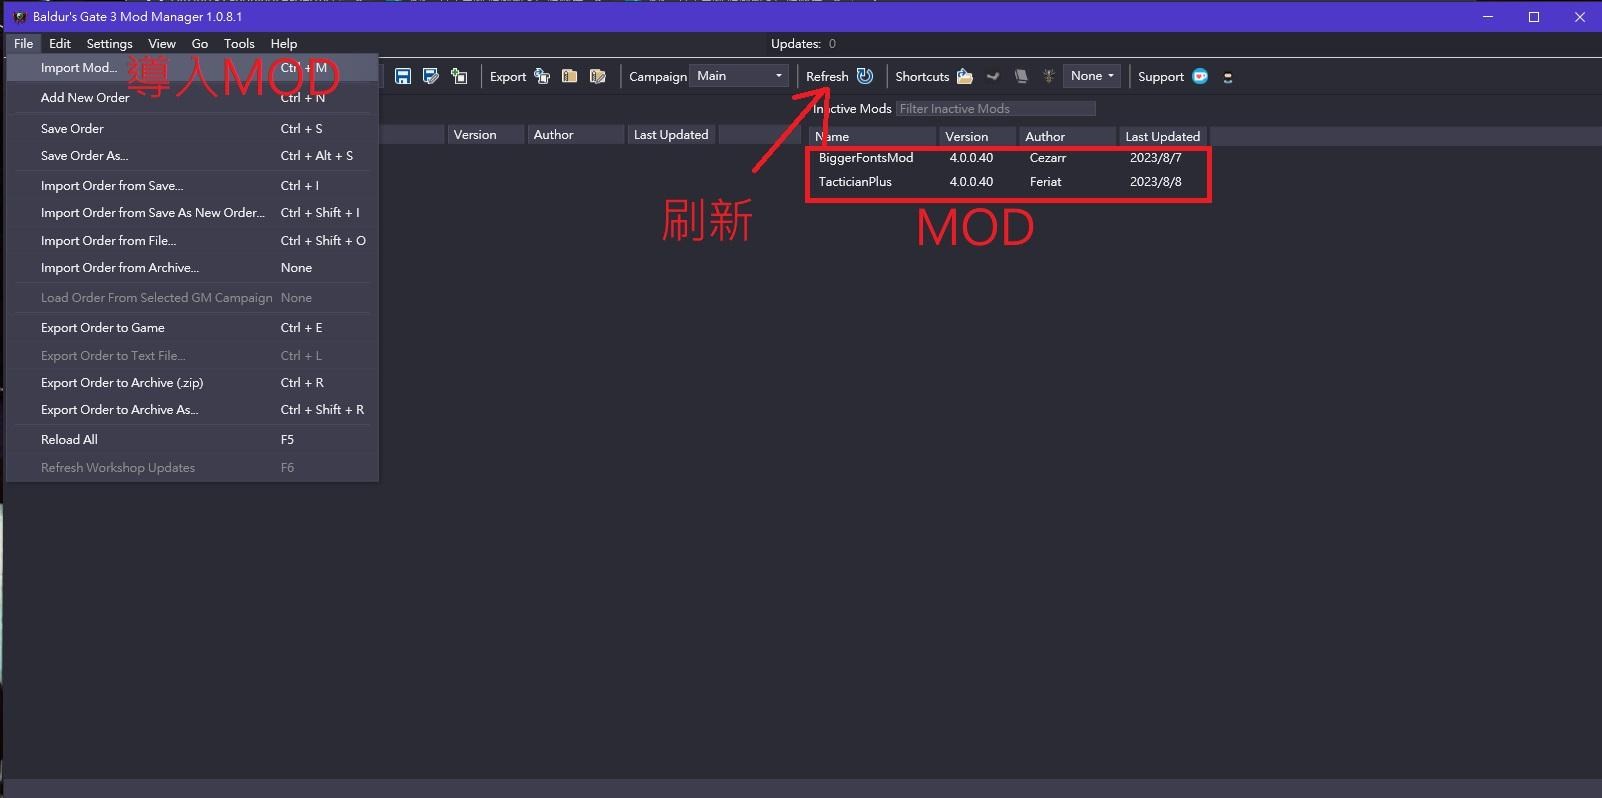Select Export Order to Archive As...
This screenshot has width=1602, height=798.
[x=192, y=410]
